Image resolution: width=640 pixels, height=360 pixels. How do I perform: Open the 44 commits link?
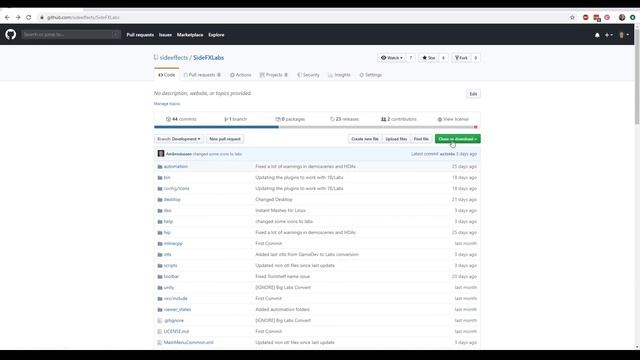click(x=181, y=119)
